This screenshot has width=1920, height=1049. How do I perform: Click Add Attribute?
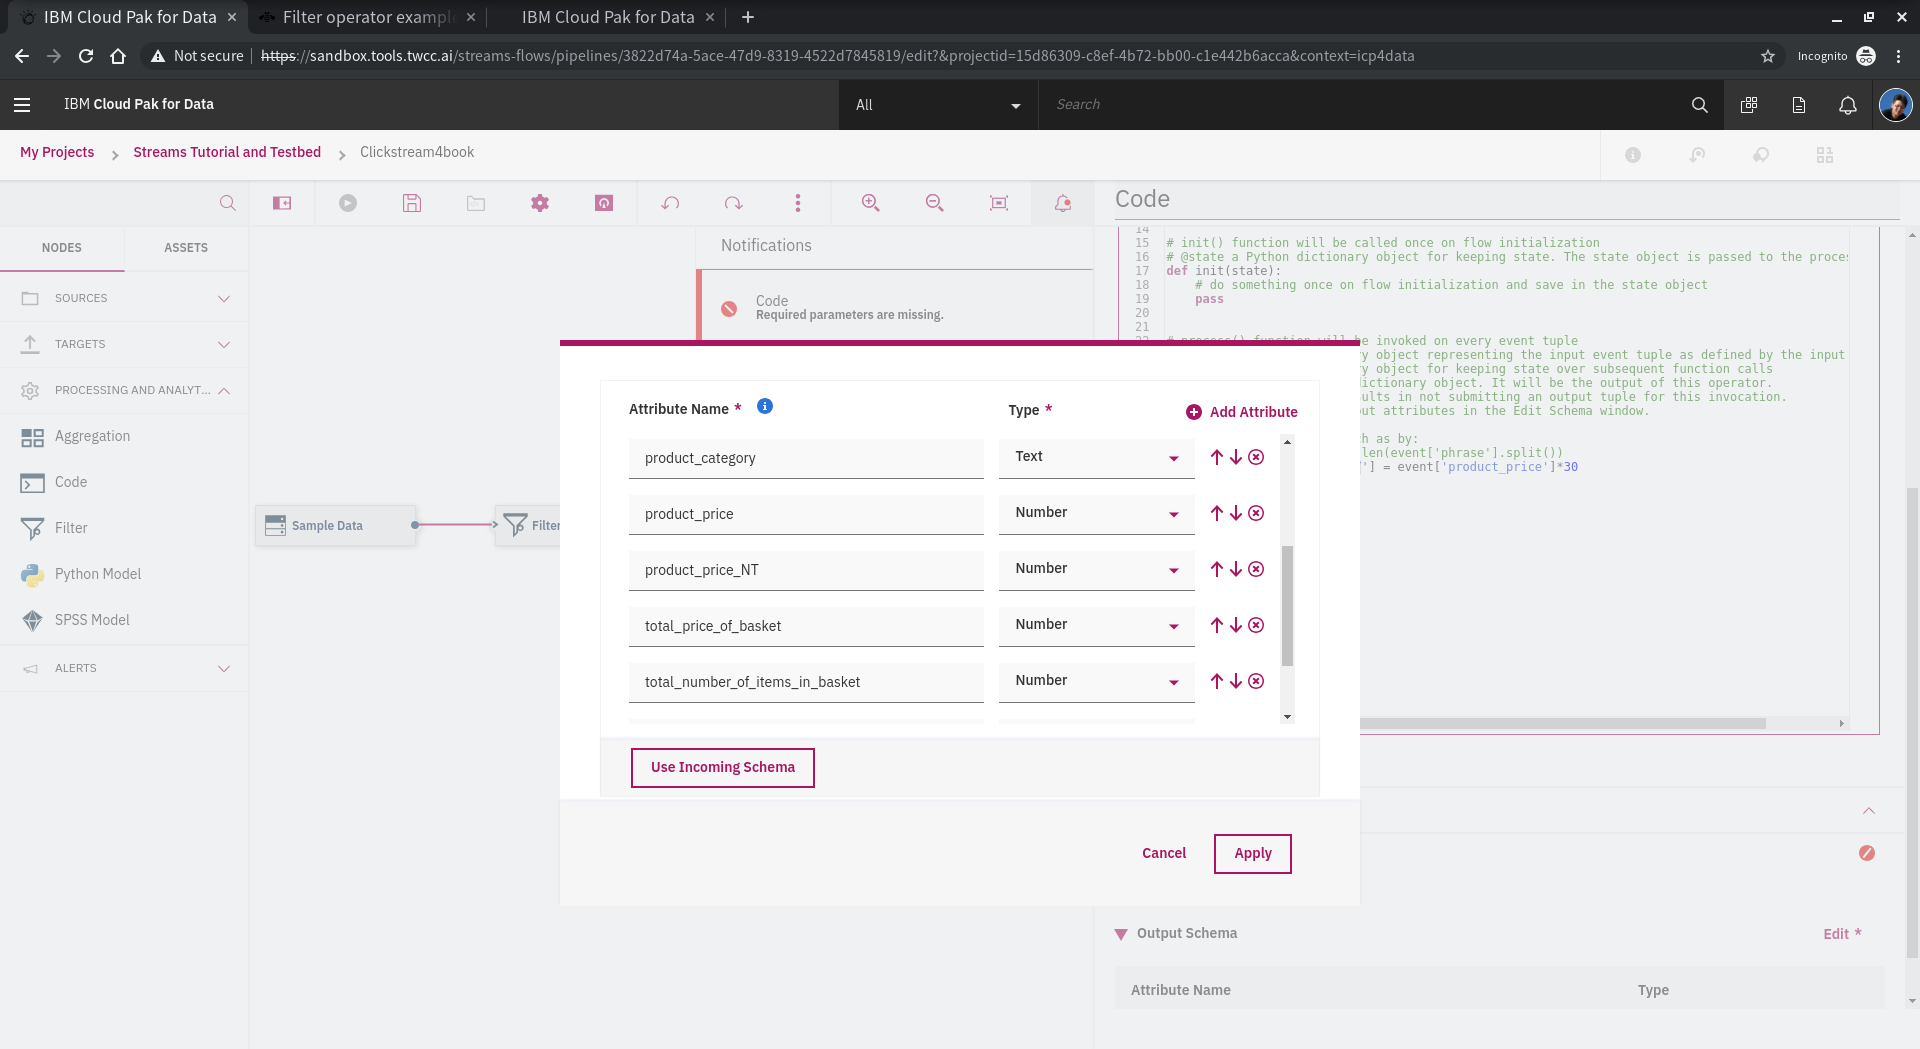[1242, 412]
